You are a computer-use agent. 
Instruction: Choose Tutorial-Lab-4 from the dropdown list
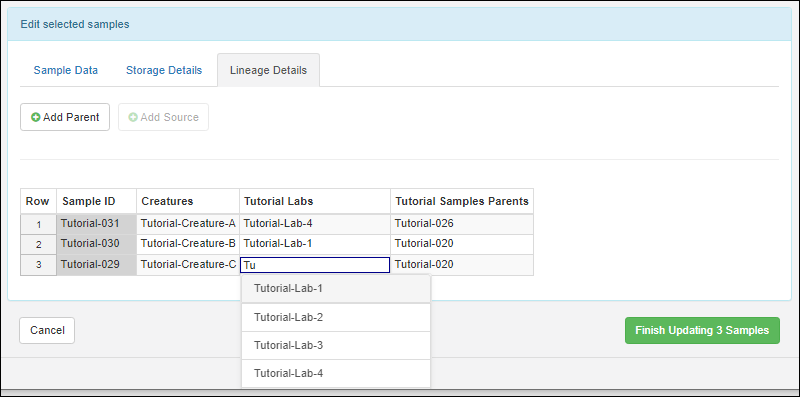(x=336, y=374)
